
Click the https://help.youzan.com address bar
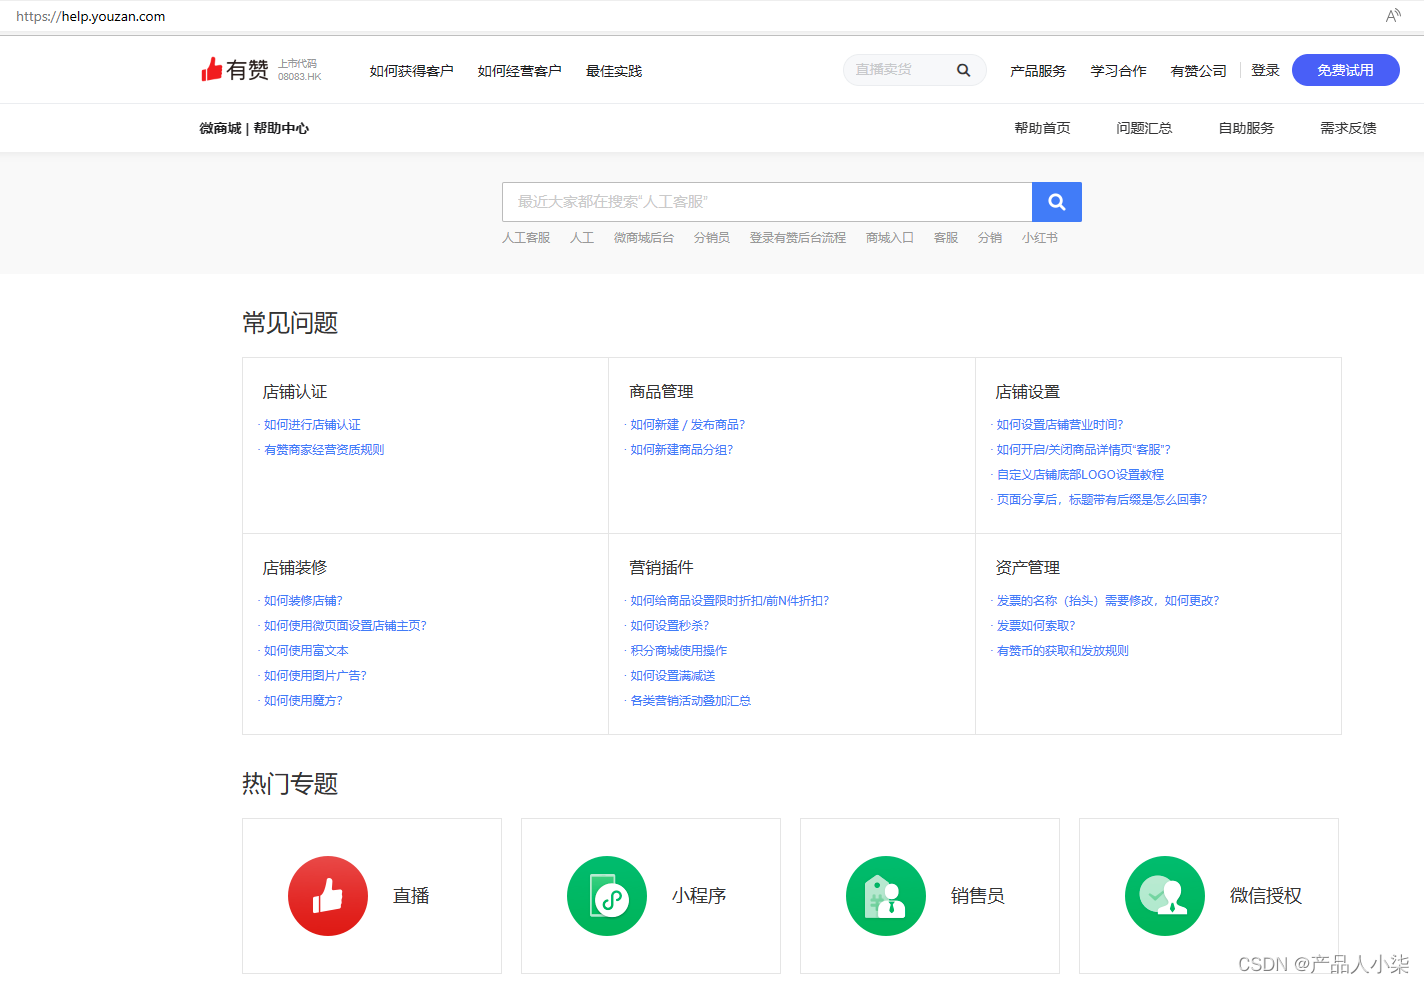[x=90, y=16]
